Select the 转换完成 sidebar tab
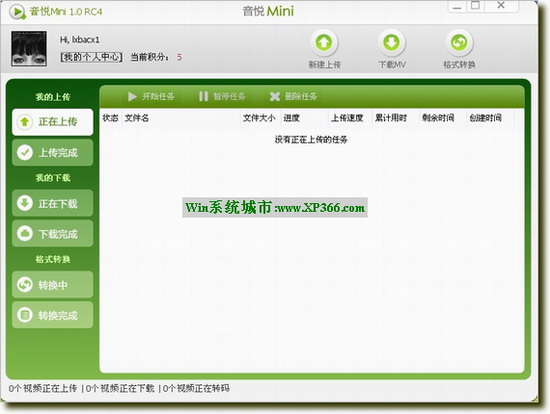 tap(53, 315)
